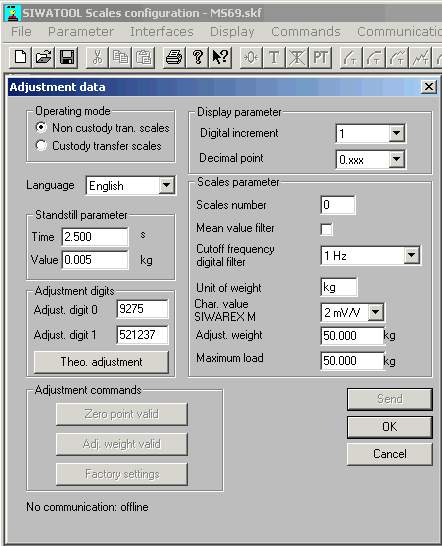The height and width of the screenshot is (546, 442).
Task: Click the wide-arc curve T icon
Action: click(x=374, y=57)
